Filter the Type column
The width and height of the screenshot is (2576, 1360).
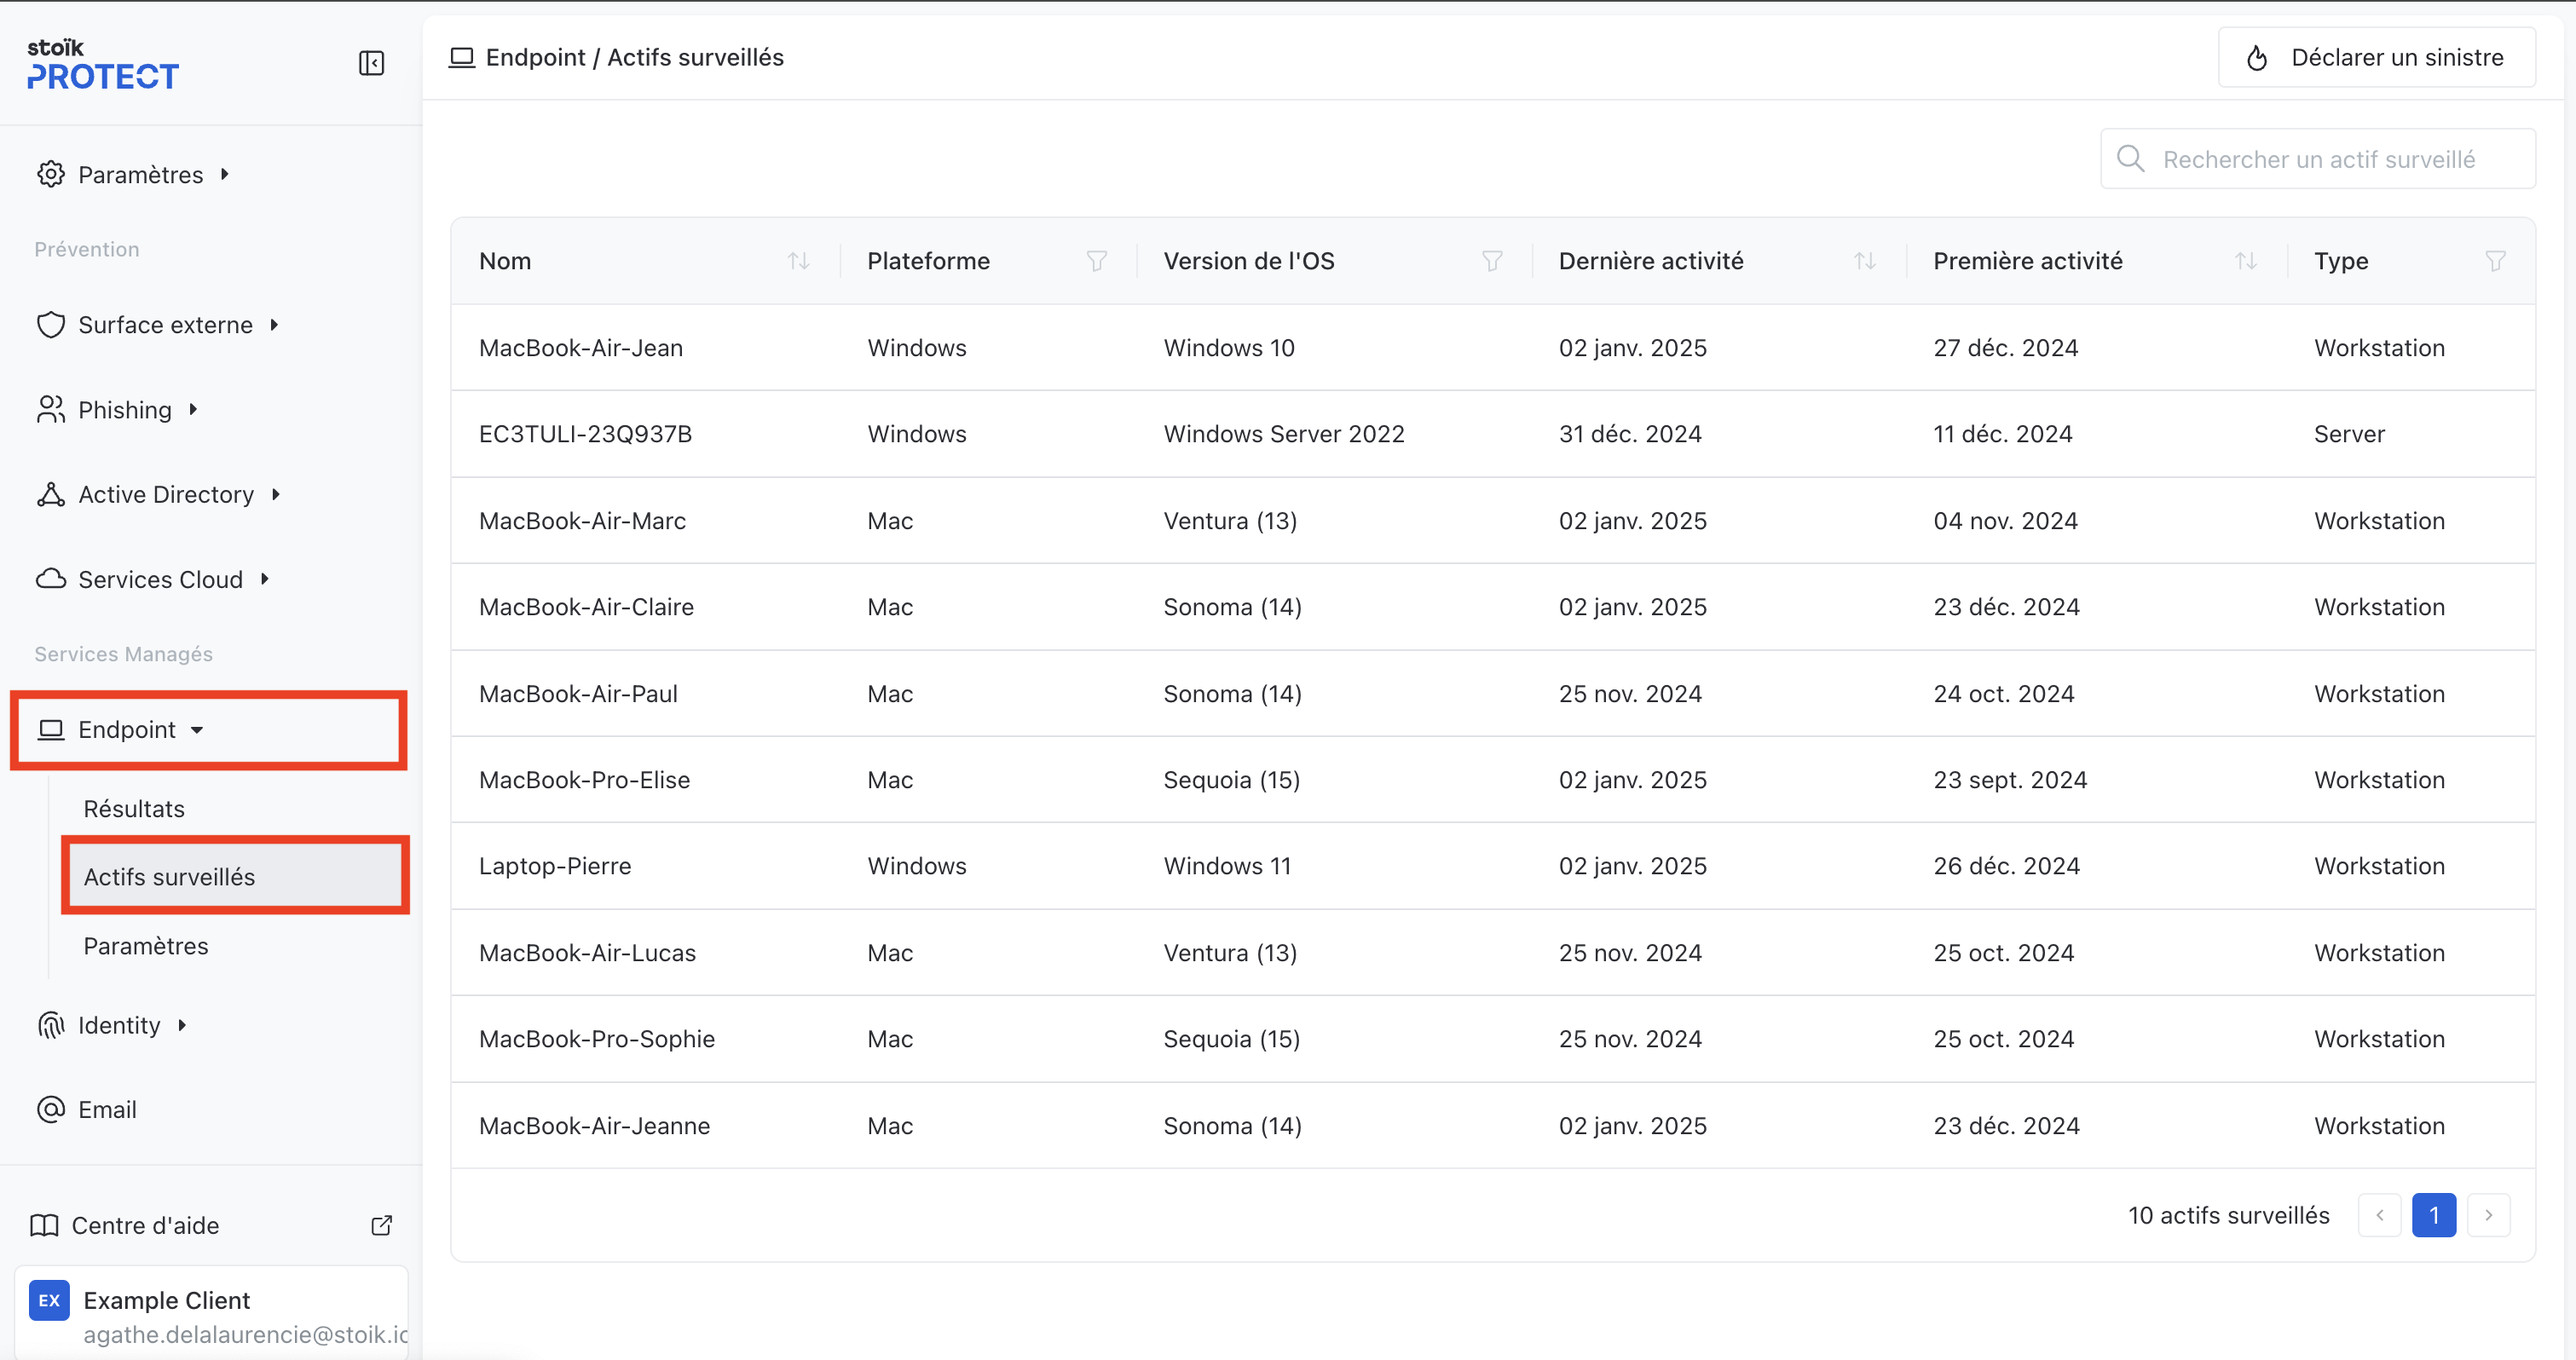point(2494,261)
